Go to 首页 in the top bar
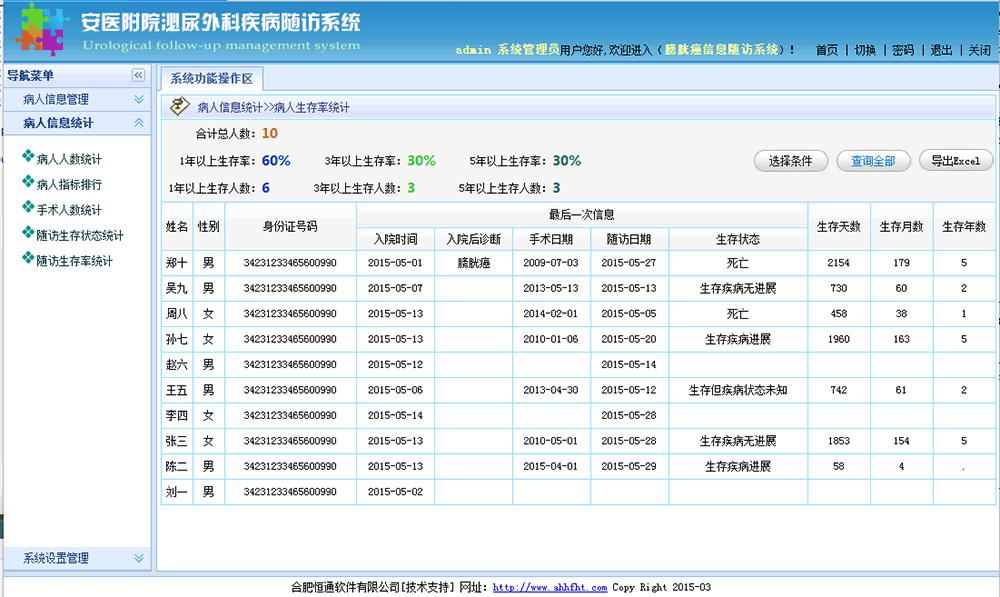1000x597 pixels. (x=827, y=50)
